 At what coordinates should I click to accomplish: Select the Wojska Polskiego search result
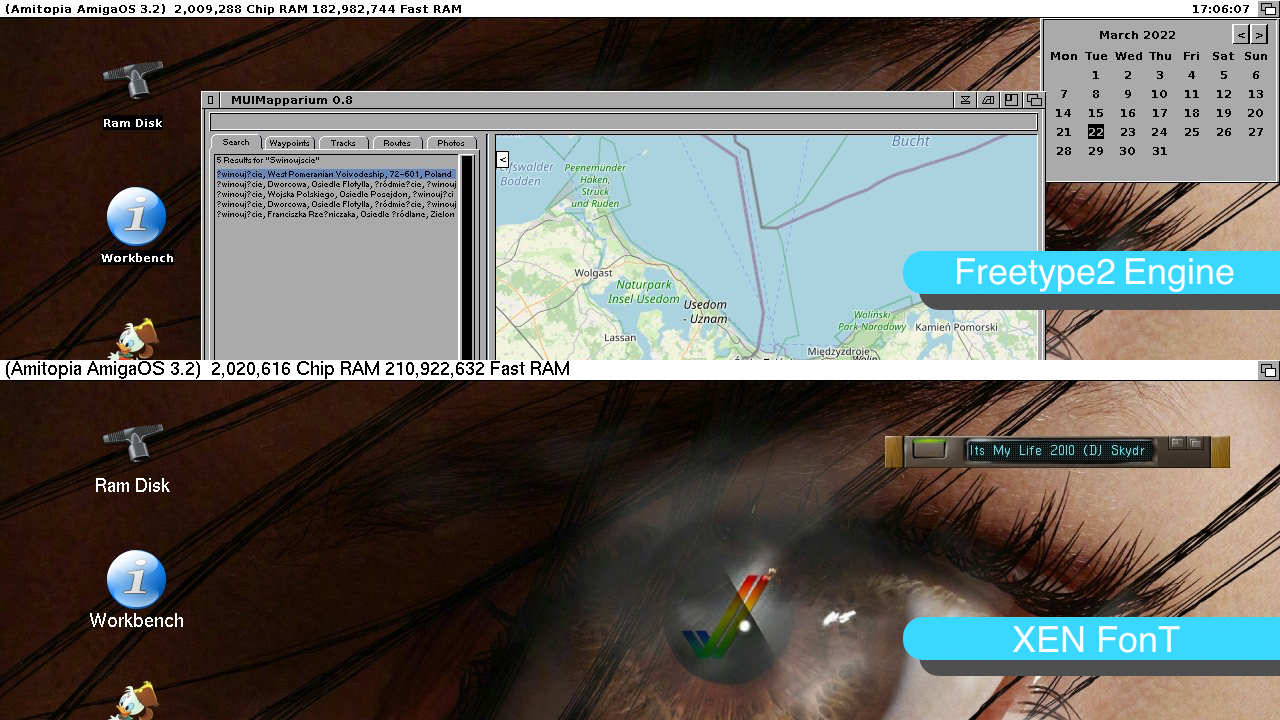point(335,194)
